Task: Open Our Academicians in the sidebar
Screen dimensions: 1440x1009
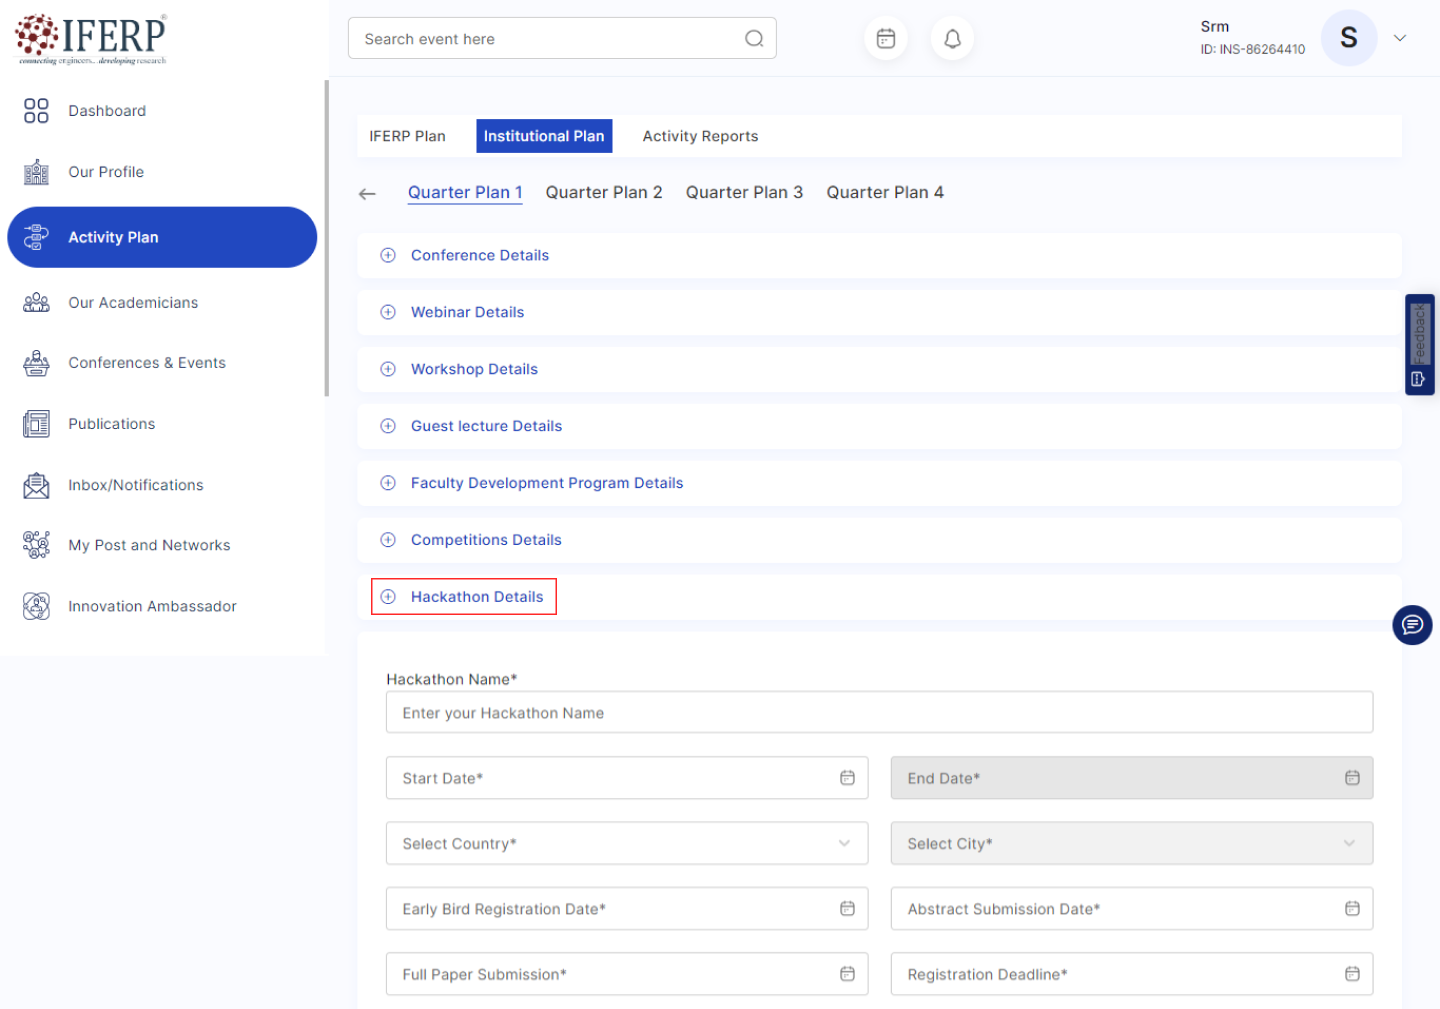Action: pyautogui.click(x=133, y=303)
